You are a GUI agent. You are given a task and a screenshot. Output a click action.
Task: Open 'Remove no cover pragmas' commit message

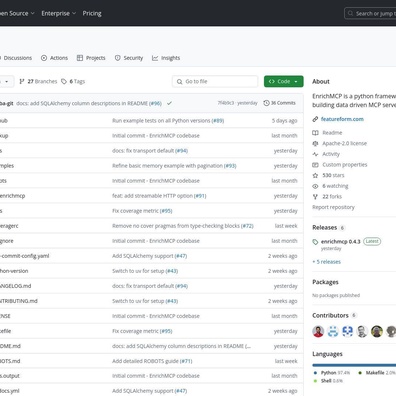click(176, 226)
